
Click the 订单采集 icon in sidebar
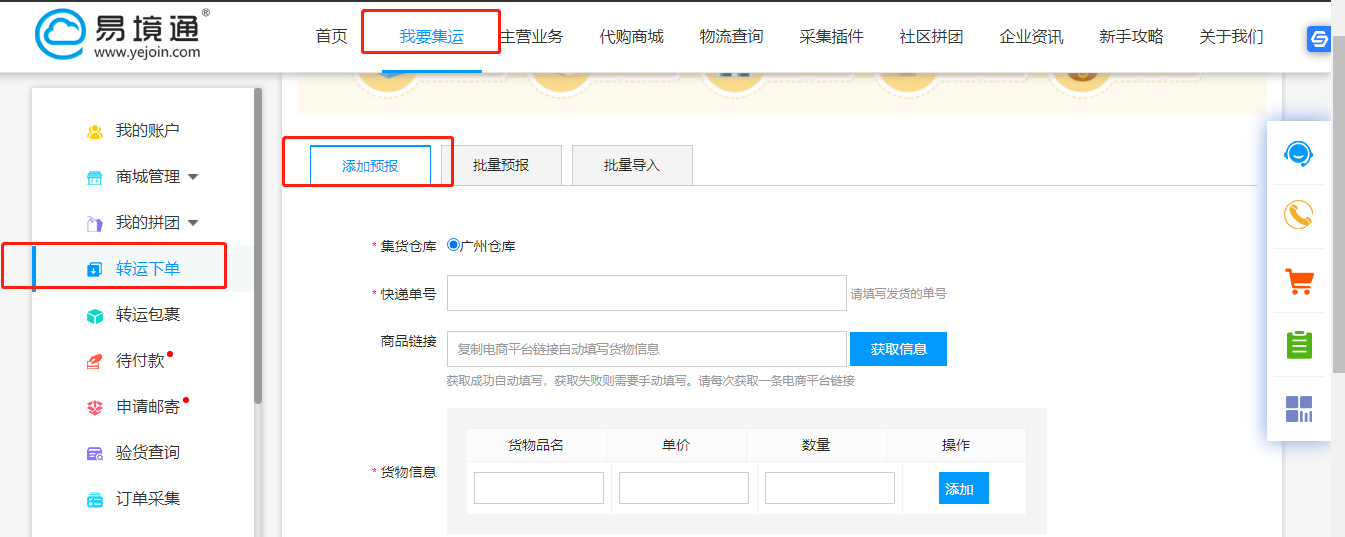tap(95, 499)
